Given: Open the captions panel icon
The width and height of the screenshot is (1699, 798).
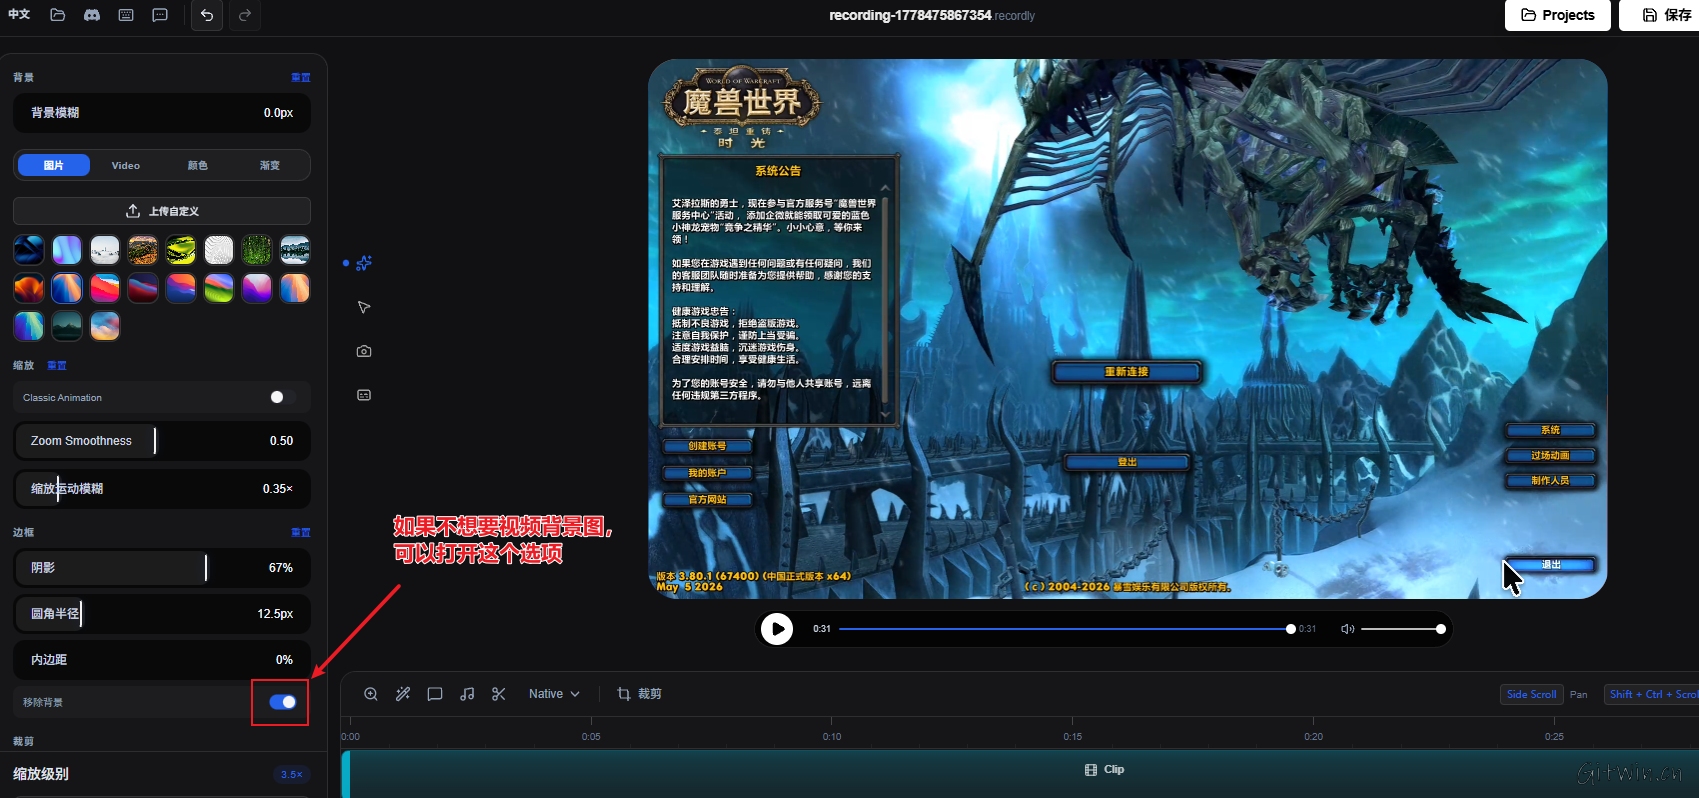Looking at the screenshot, I should point(364,395).
